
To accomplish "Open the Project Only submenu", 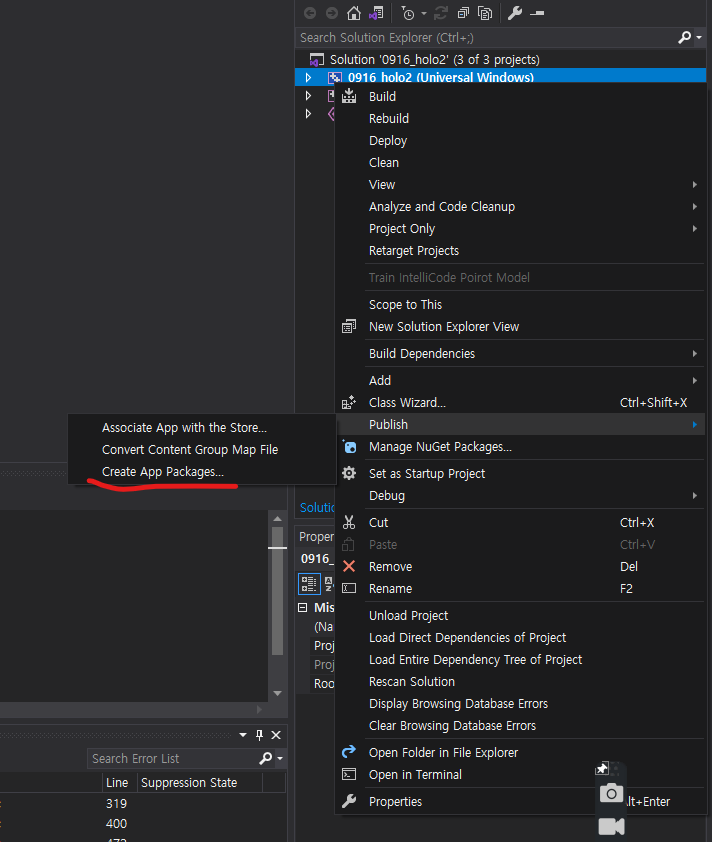I will (x=520, y=228).
